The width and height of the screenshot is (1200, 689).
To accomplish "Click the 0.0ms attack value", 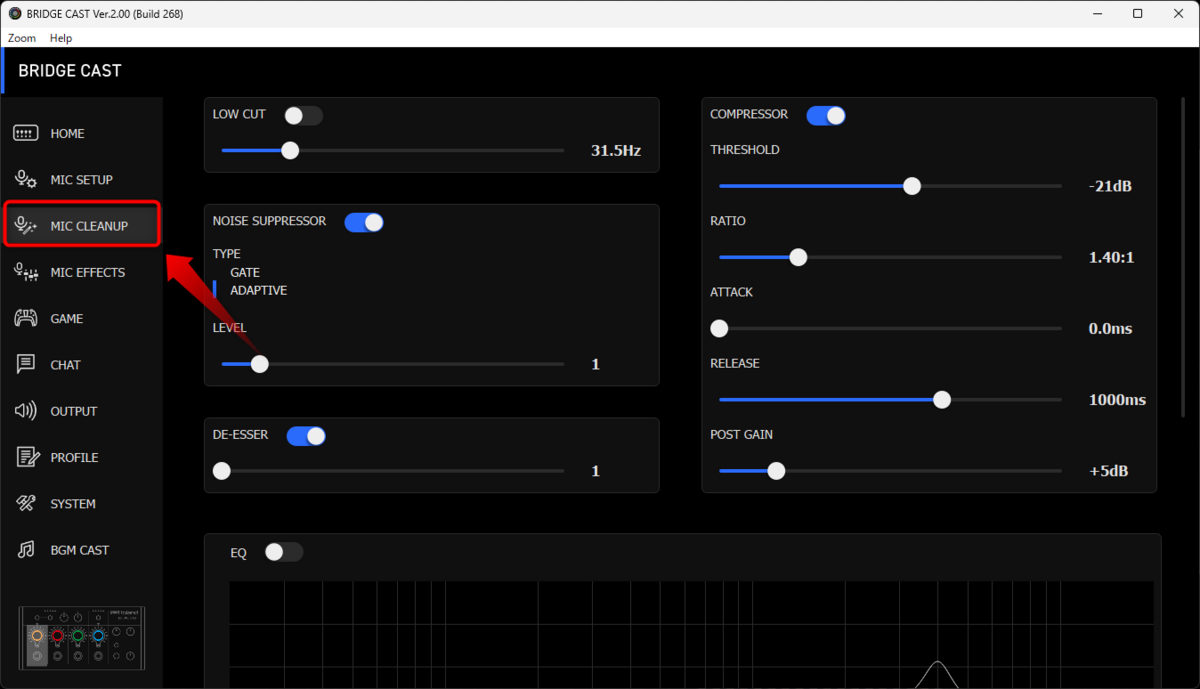I will (1111, 329).
